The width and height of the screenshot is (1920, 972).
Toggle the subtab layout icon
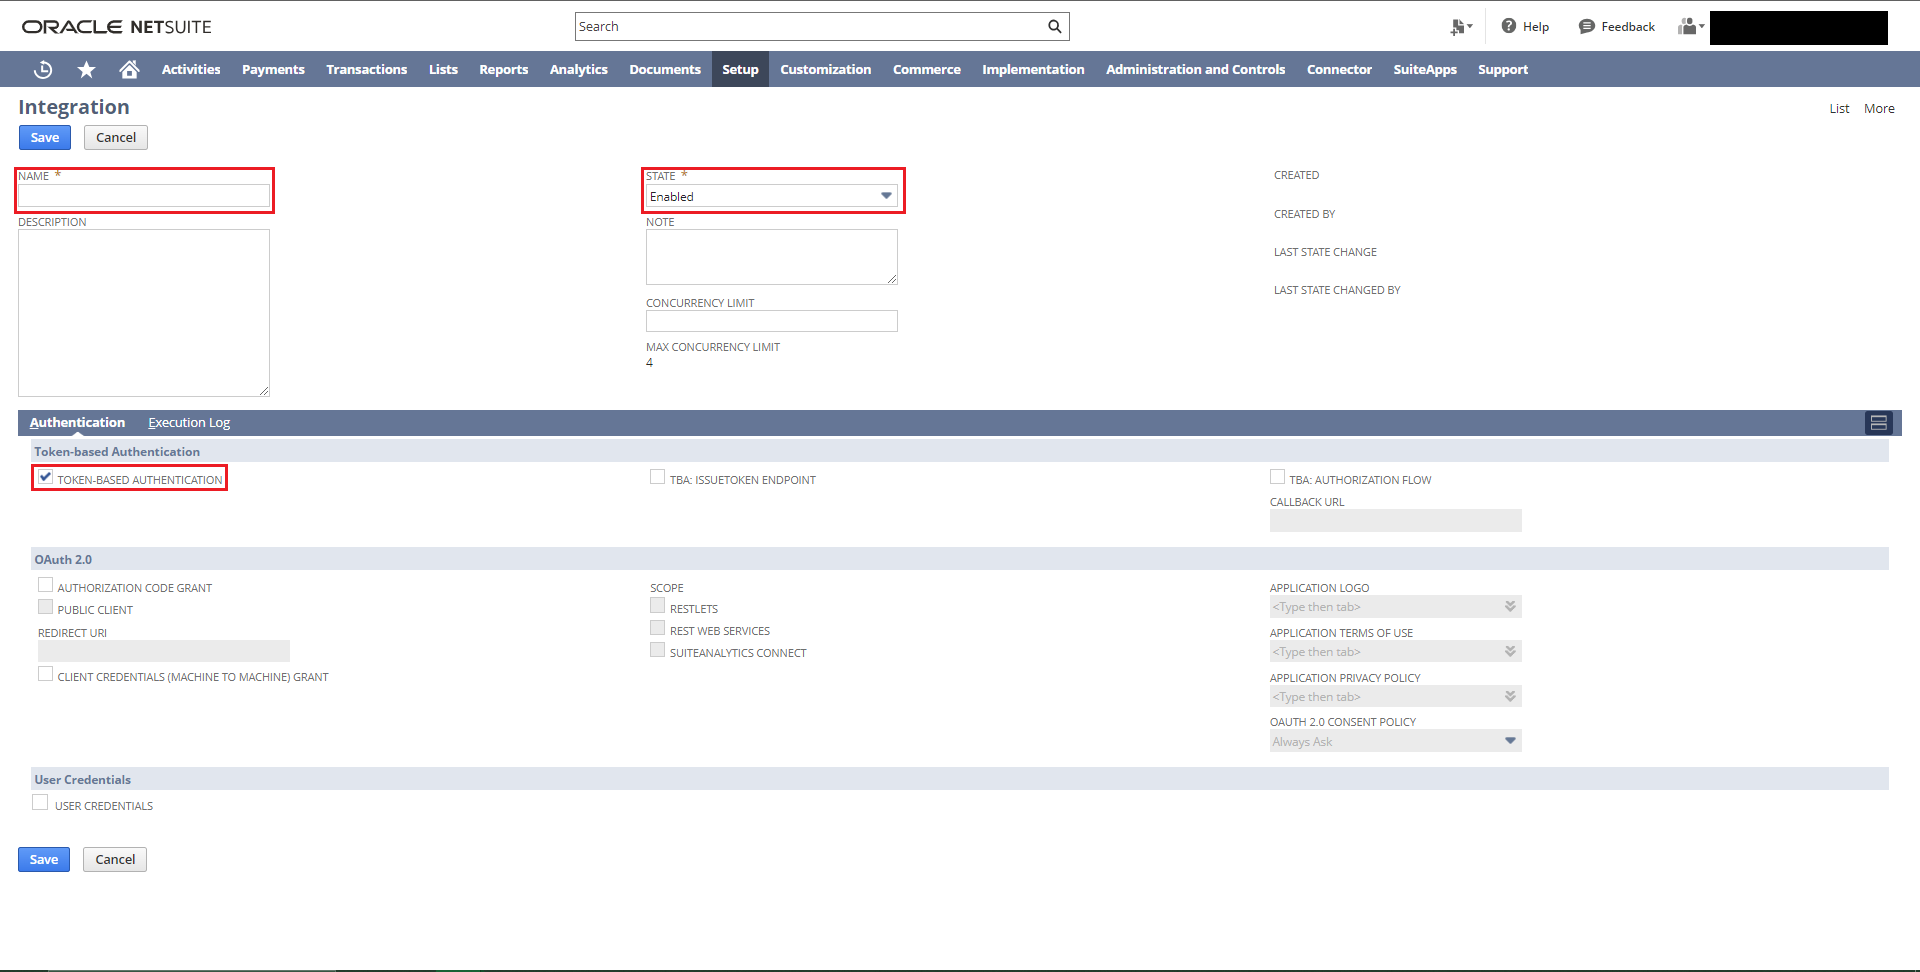click(x=1879, y=423)
